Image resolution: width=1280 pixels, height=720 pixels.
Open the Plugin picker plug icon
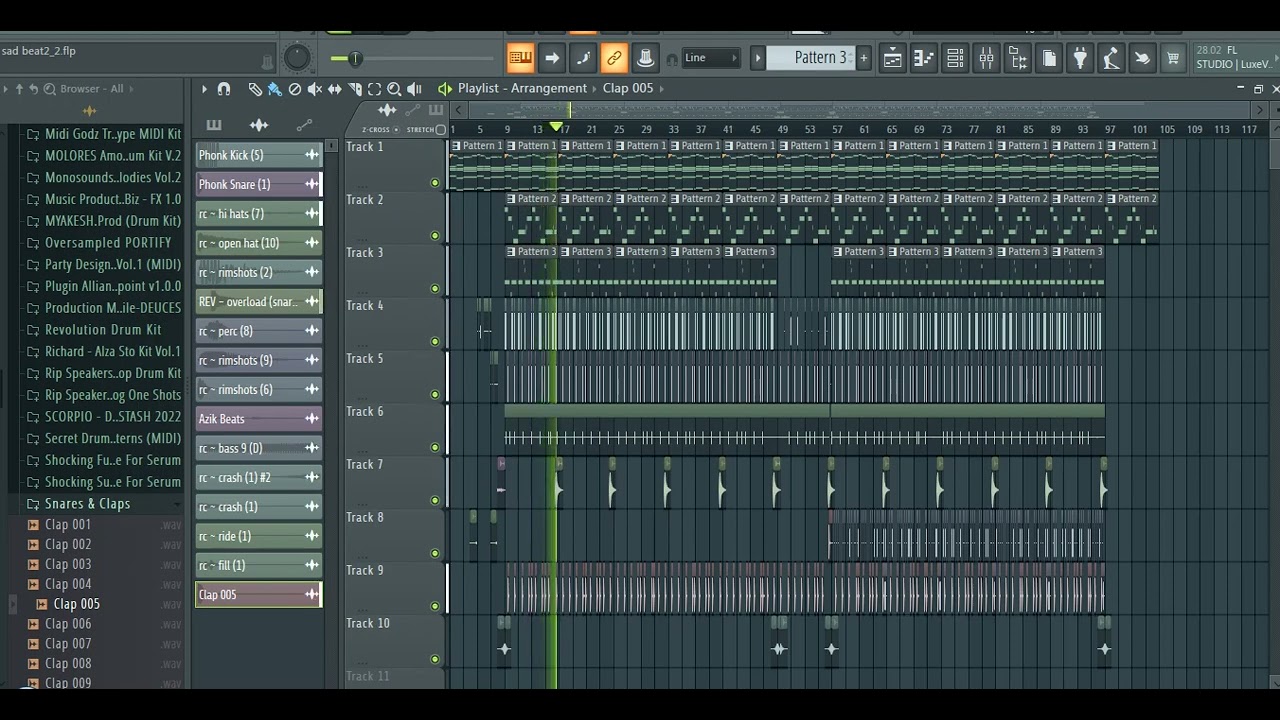1080,58
